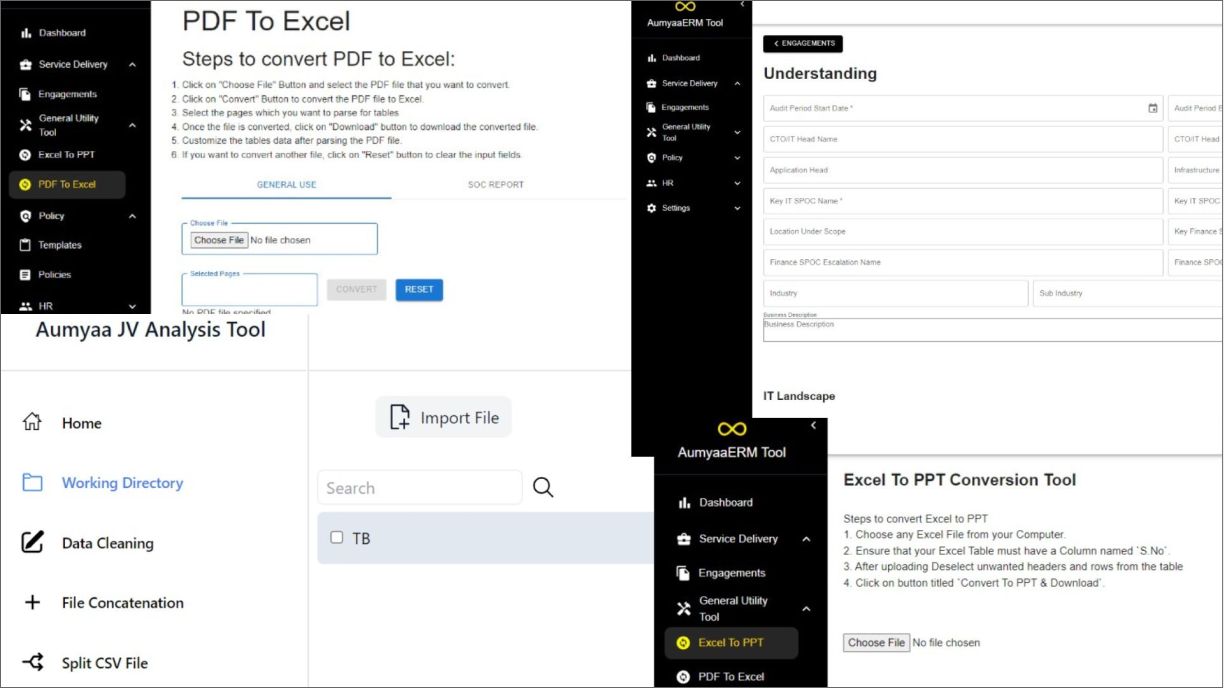Click the Home house icon
Viewport: 1224px width, 688px height.
click(32, 422)
